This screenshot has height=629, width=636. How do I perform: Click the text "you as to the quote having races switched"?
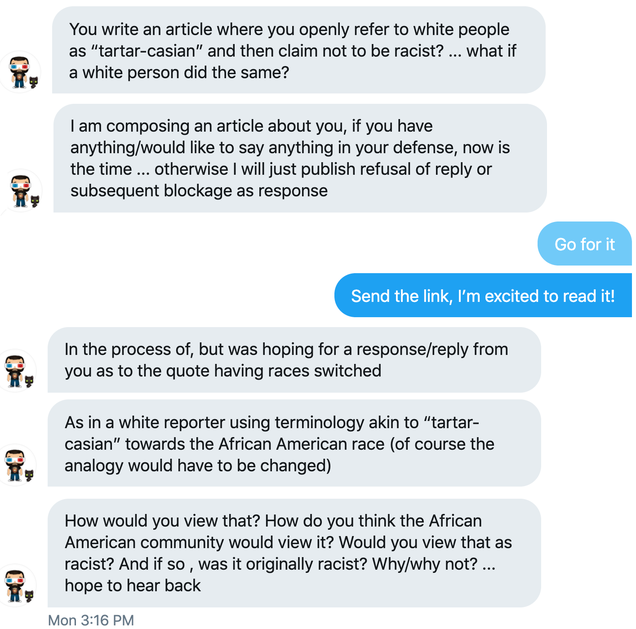click(x=223, y=371)
